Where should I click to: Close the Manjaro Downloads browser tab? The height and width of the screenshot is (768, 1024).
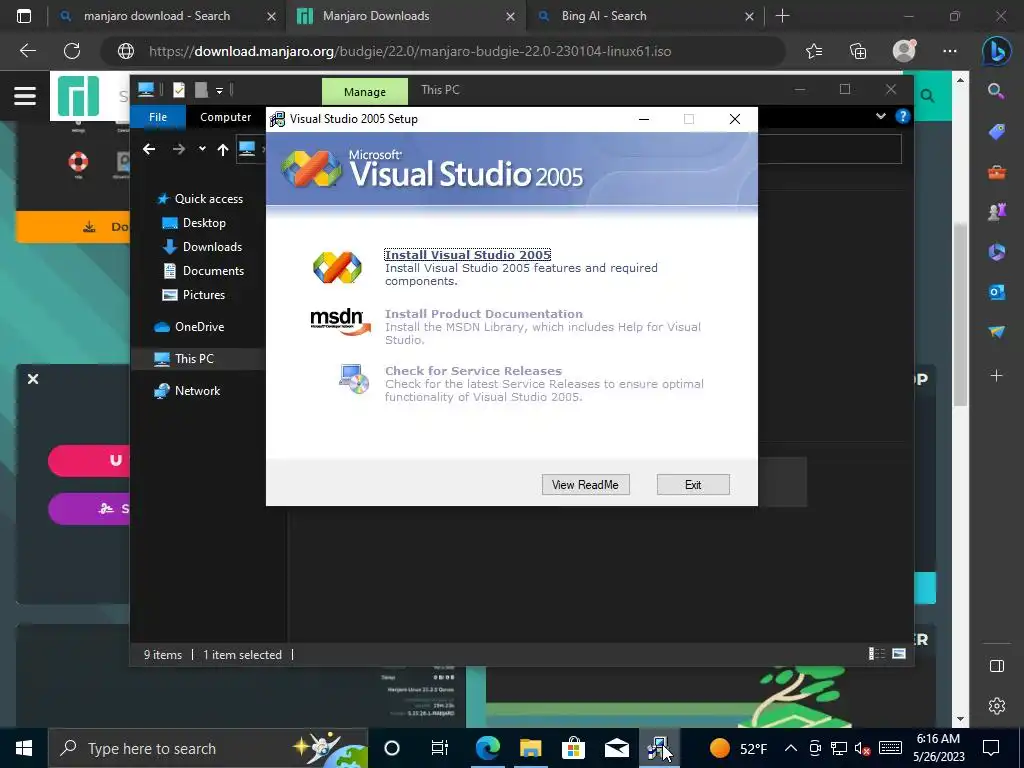511,17
